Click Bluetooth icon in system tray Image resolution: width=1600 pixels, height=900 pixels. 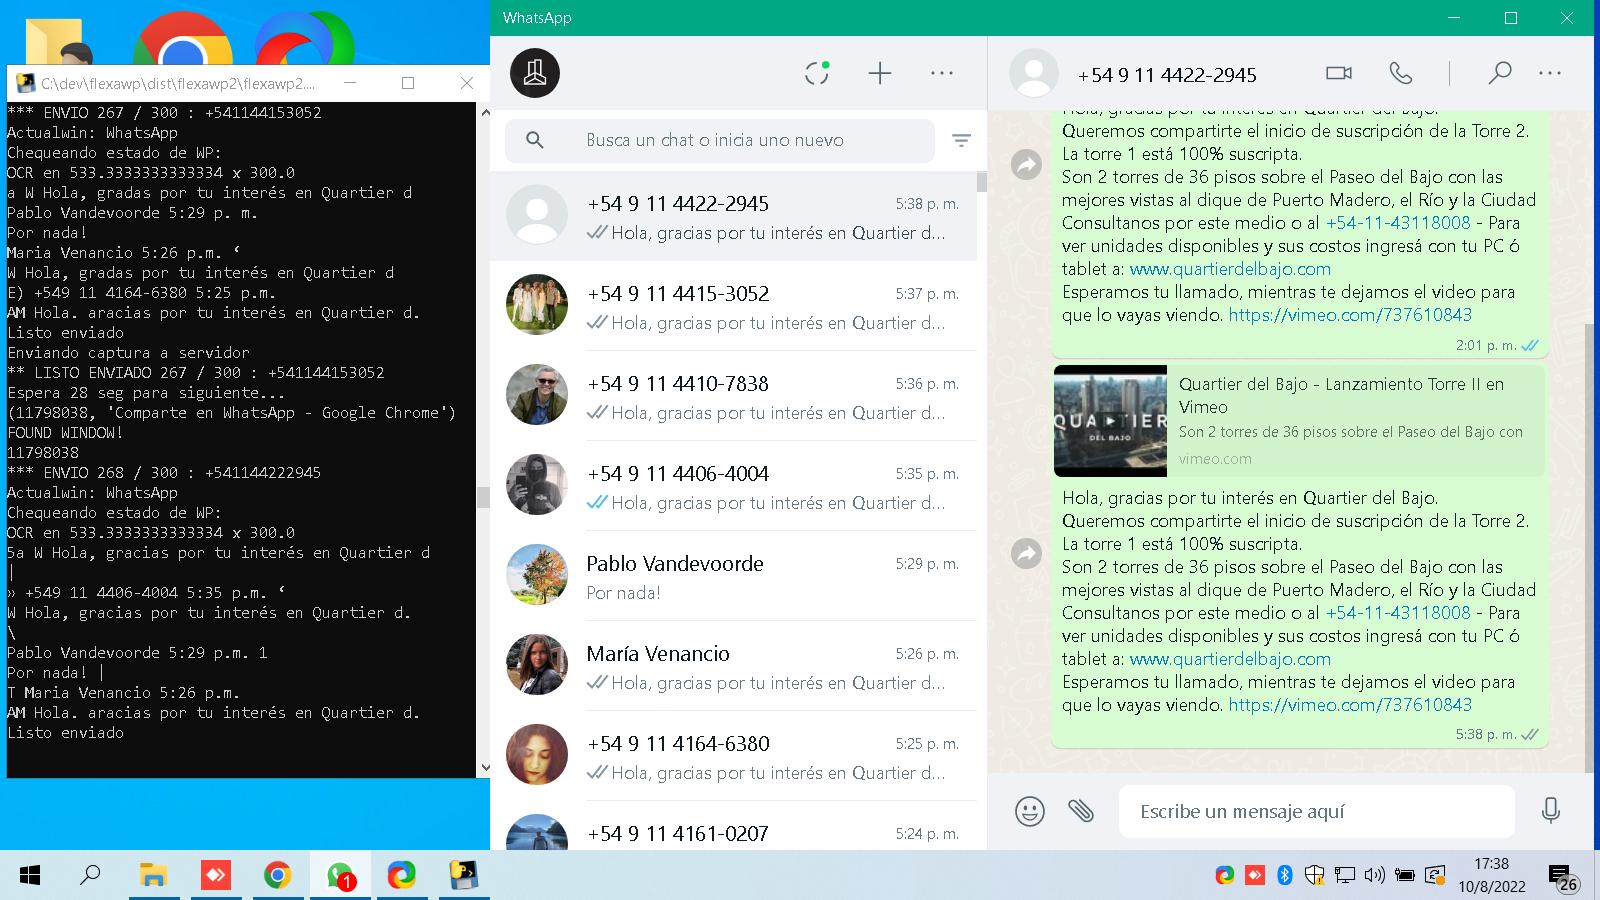coord(1285,876)
